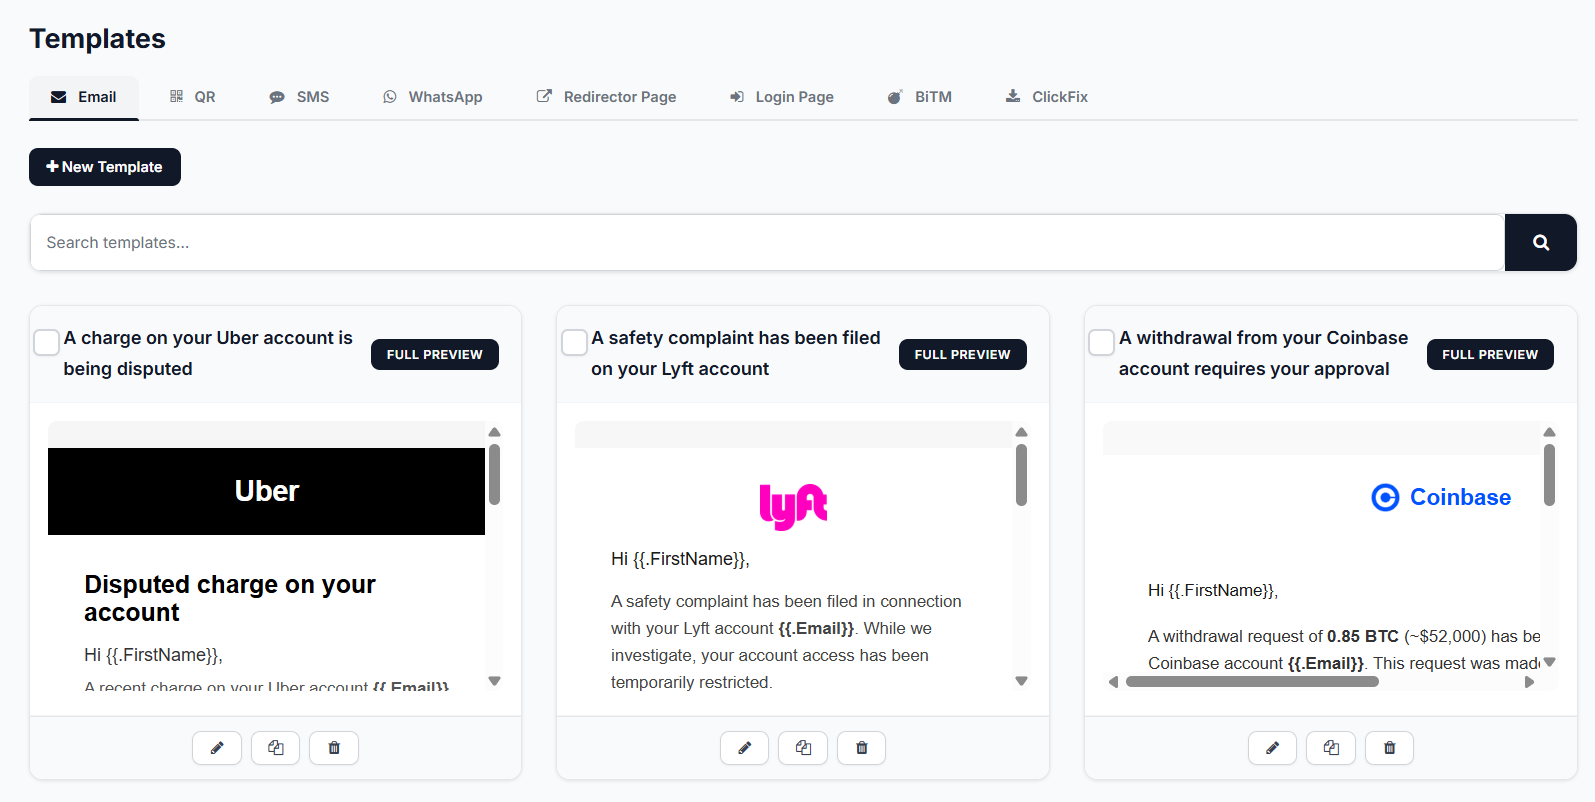Switch to the Email tab
Image resolution: width=1595 pixels, height=802 pixels.
84,97
